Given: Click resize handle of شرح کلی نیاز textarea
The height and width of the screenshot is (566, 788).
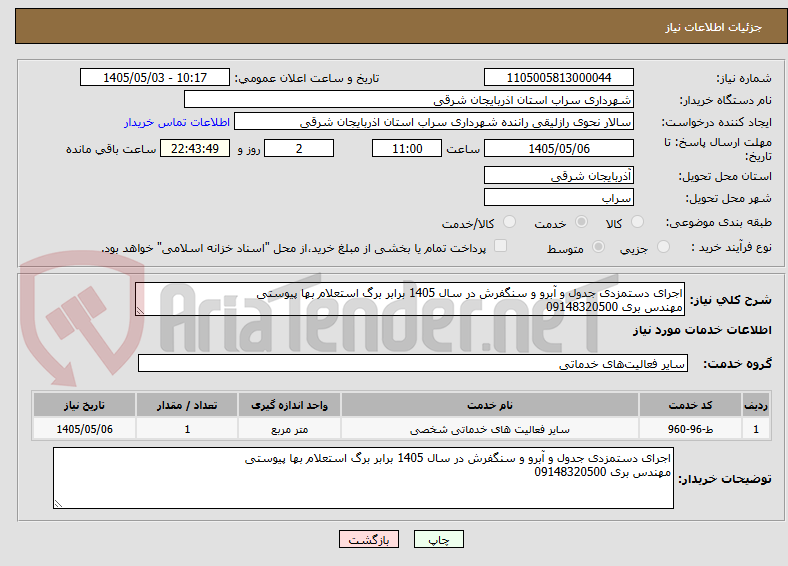Looking at the screenshot, I should click(140, 311).
